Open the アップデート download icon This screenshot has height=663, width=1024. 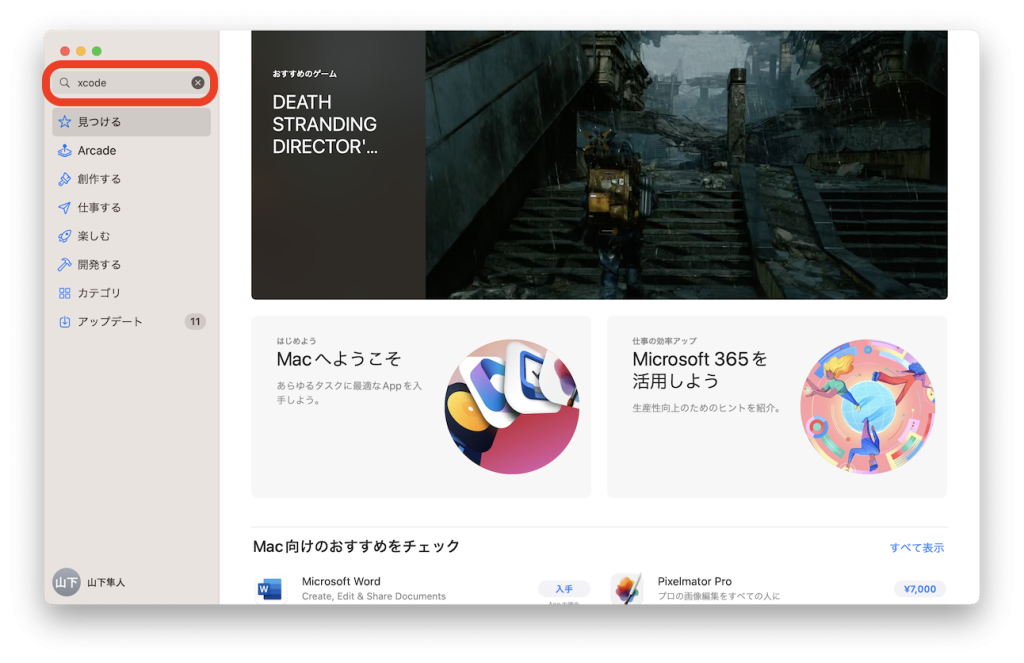click(x=65, y=322)
